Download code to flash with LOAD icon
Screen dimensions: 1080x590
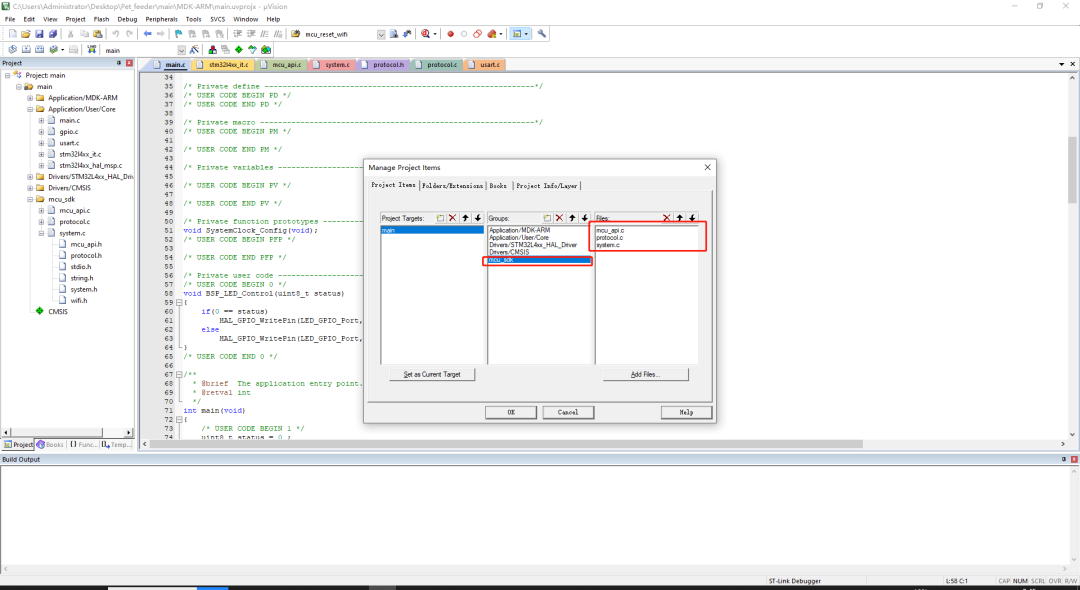pyautogui.click(x=92, y=50)
